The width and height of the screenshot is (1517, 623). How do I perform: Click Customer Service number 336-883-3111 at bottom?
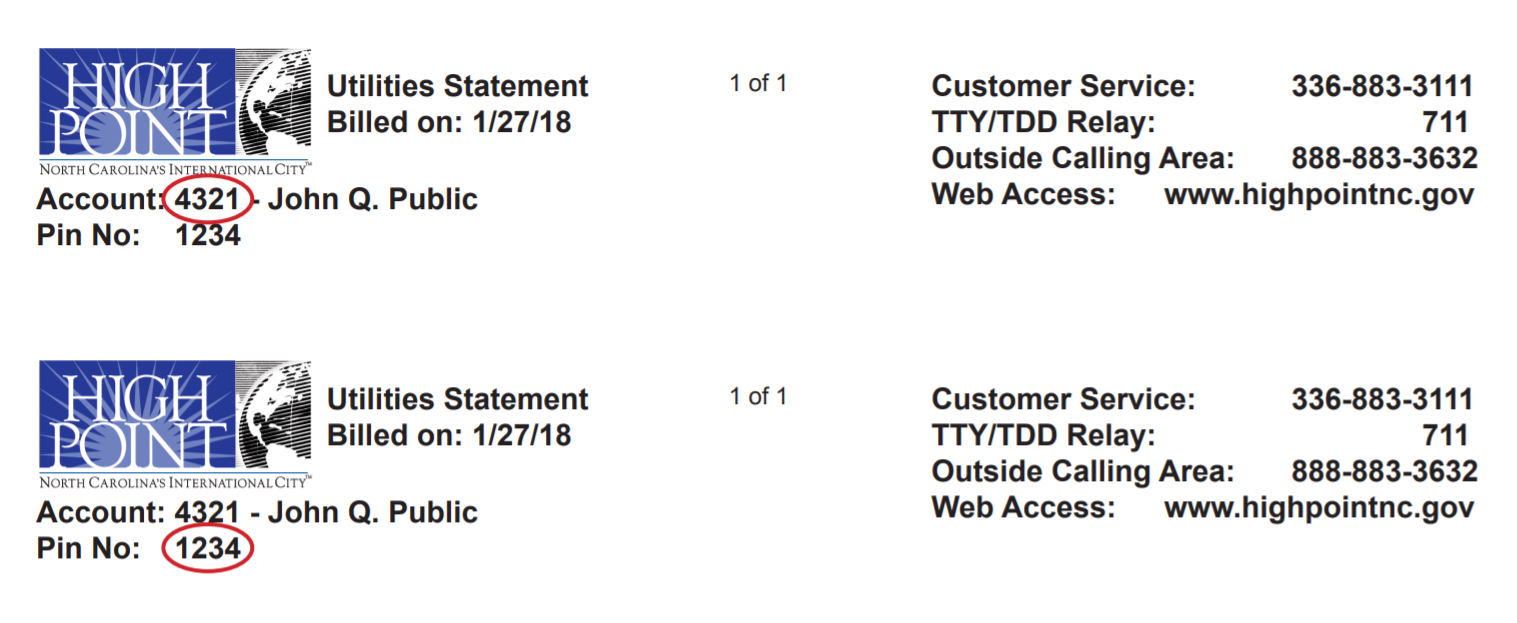[x=1382, y=399]
